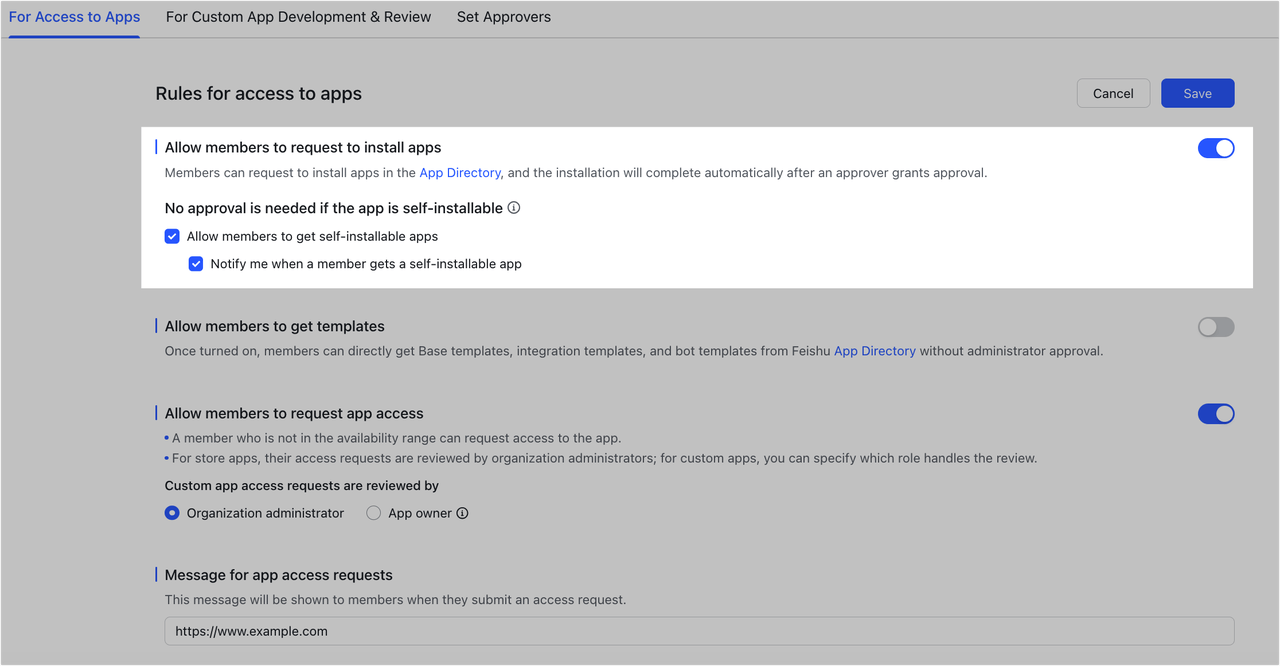This screenshot has width=1280, height=666.
Task: Select the "For Access to Apps" tab
Action: click(74, 16)
